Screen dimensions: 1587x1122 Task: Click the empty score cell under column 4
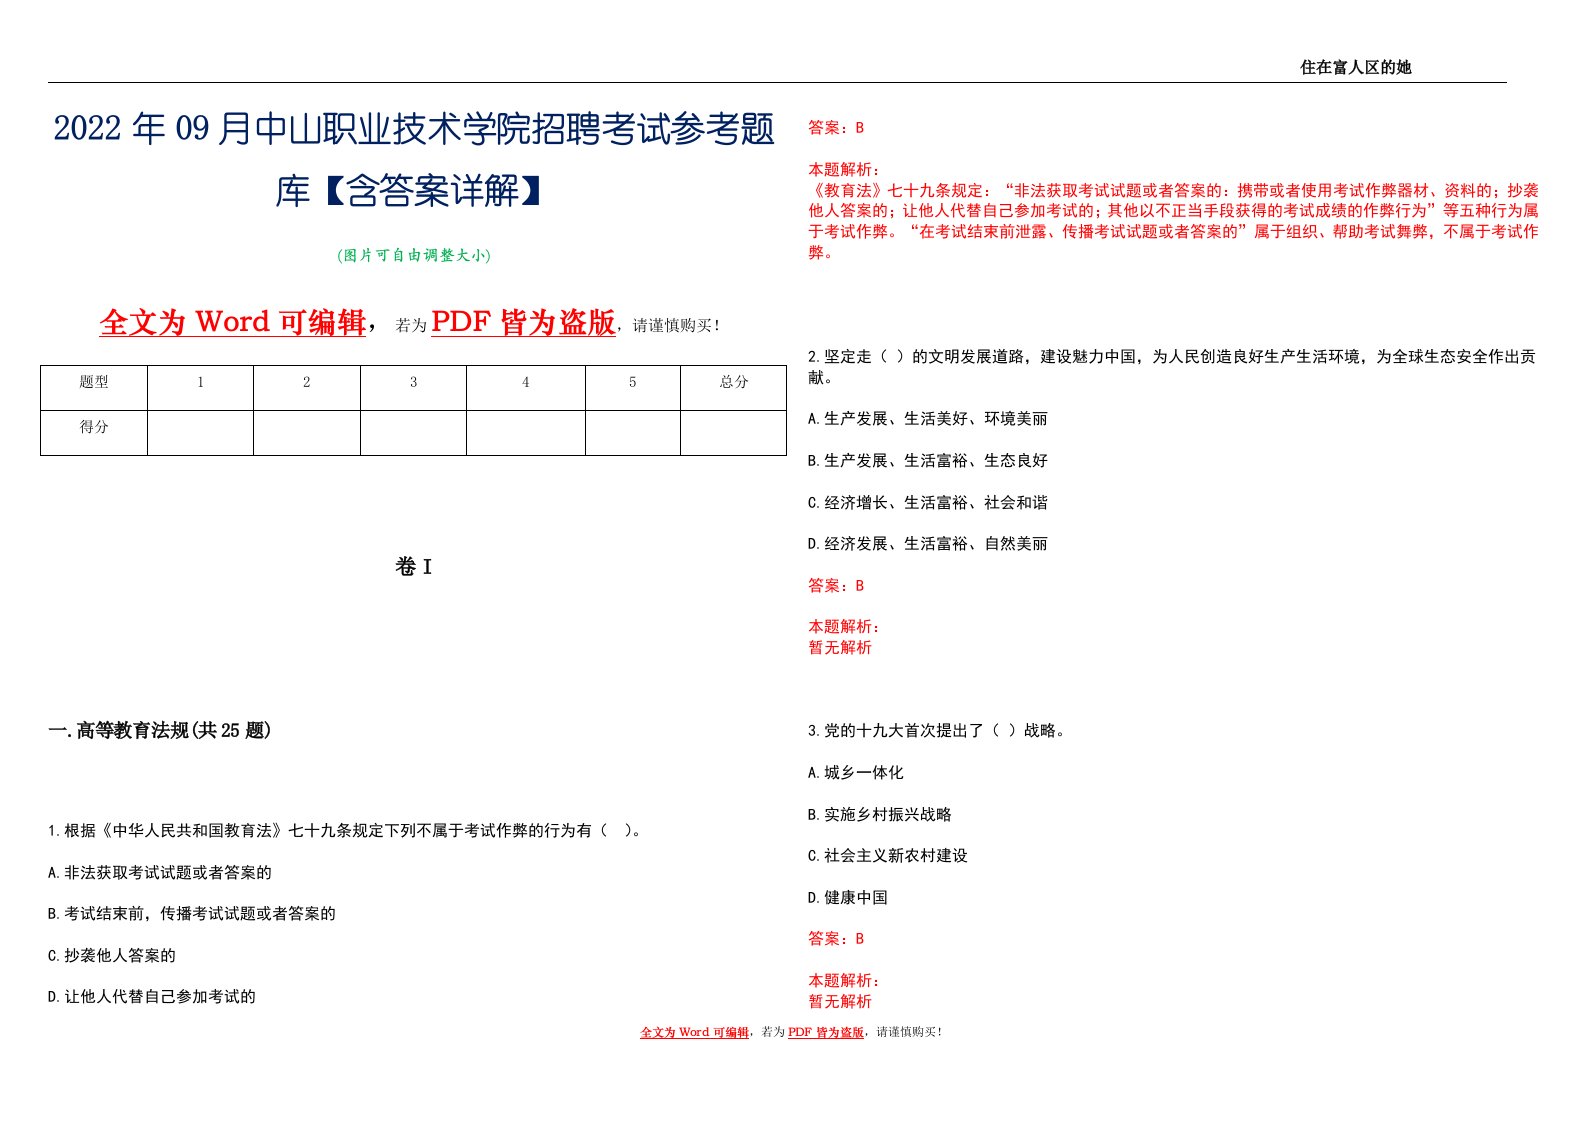tap(526, 432)
